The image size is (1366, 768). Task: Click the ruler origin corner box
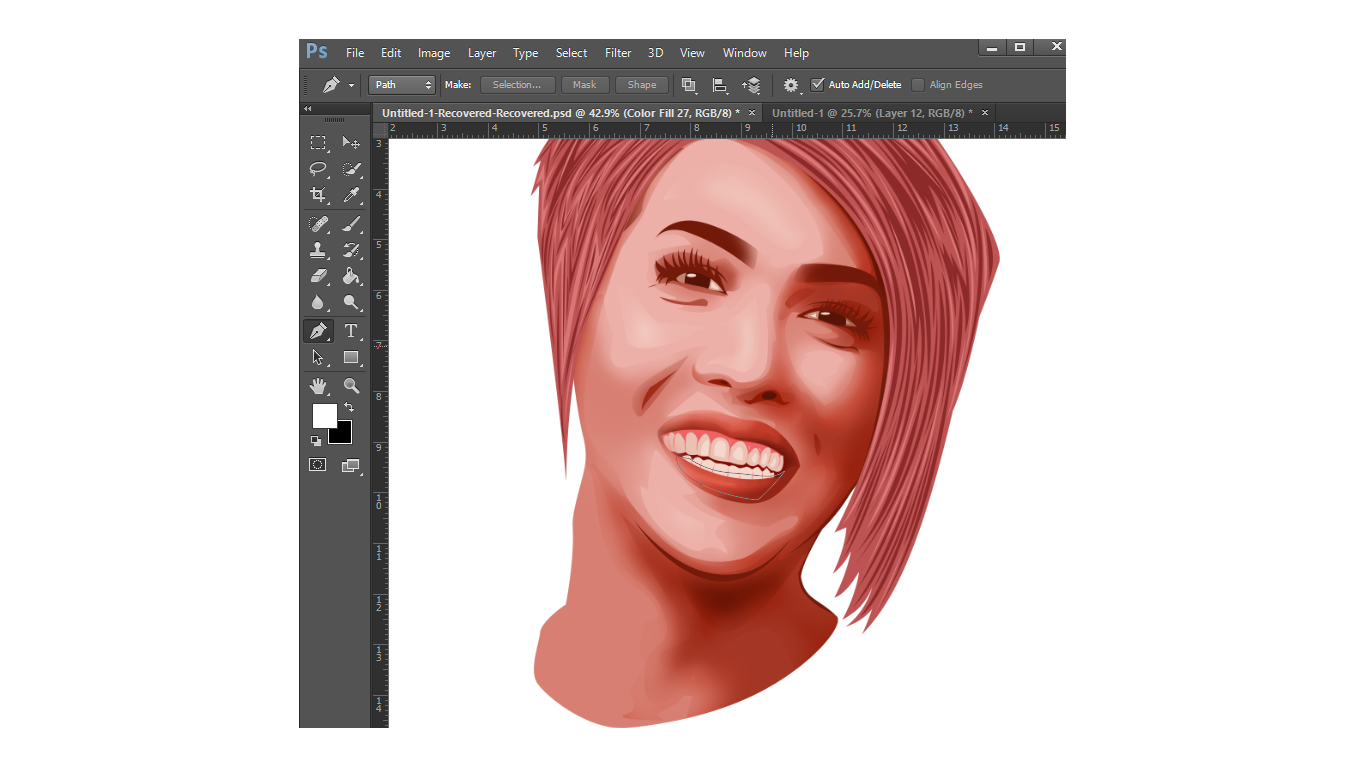tap(380, 130)
